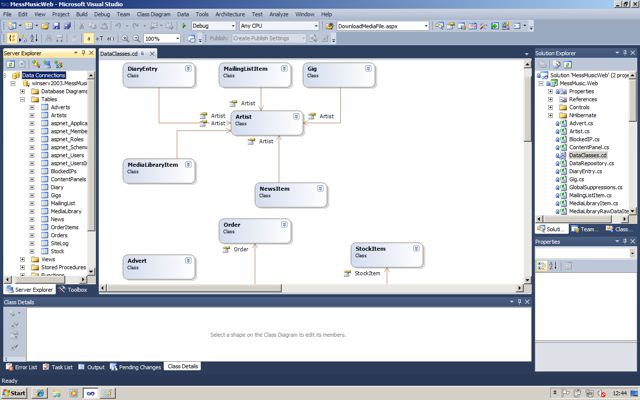Click the Adverts table icon in Server Explorer
This screenshot has height=400, width=640.
tap(45, 107)
